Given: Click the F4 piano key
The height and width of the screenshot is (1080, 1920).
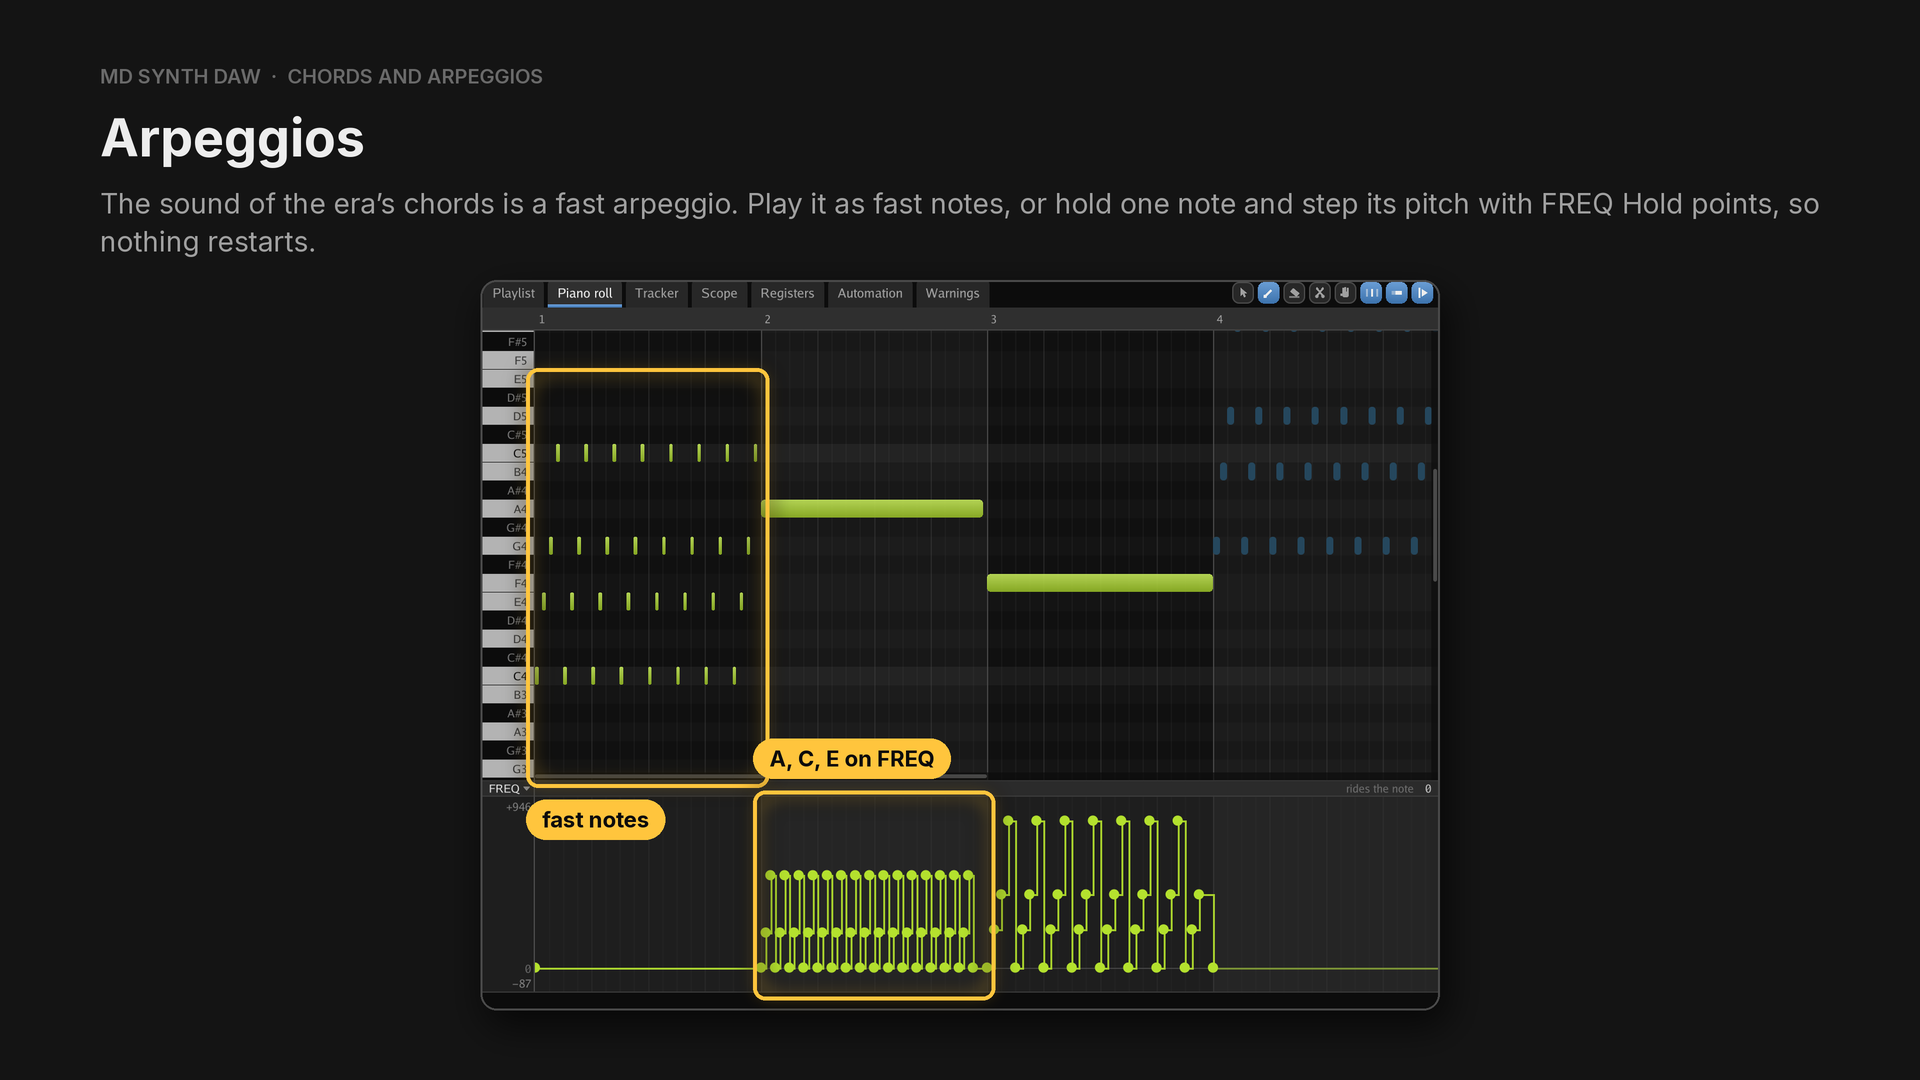Looking at the screenshot, I should point(508,583).
